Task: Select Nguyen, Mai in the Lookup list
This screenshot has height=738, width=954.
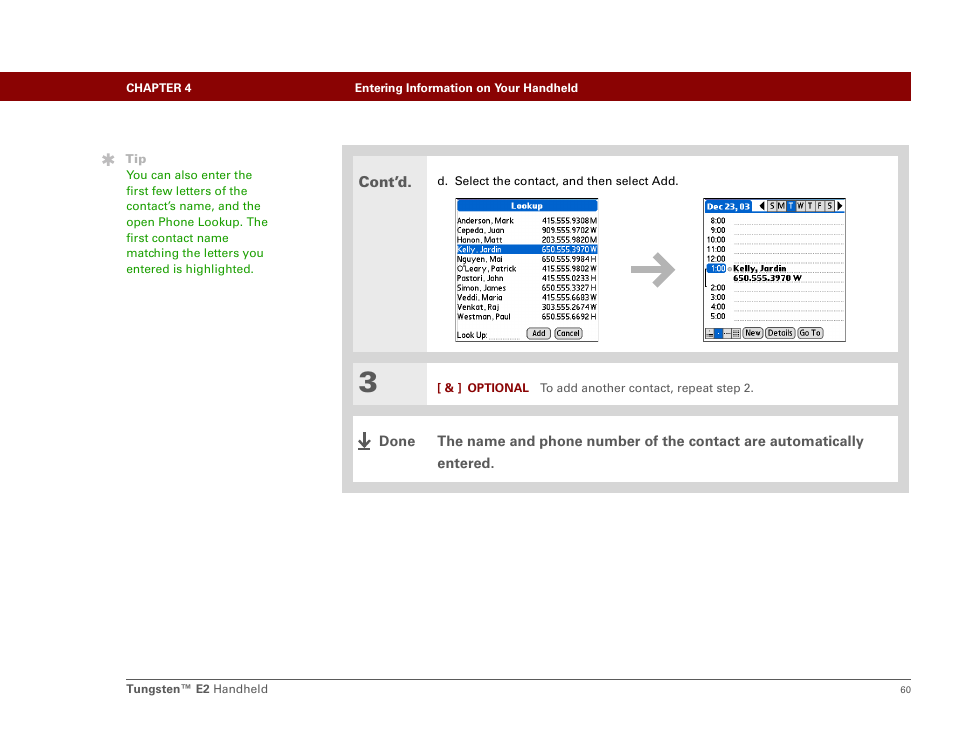Action: [527, 259]
